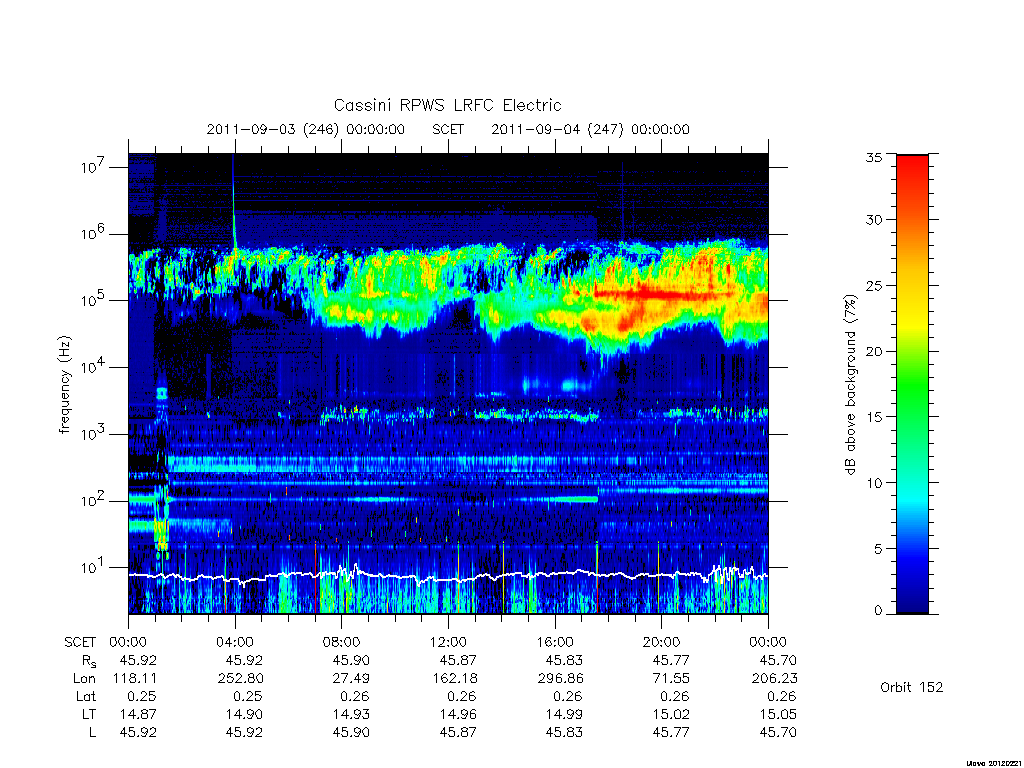Click longitude value 162.18
The width and height of the screenshot is (1024, 768).
click(455, 679)
